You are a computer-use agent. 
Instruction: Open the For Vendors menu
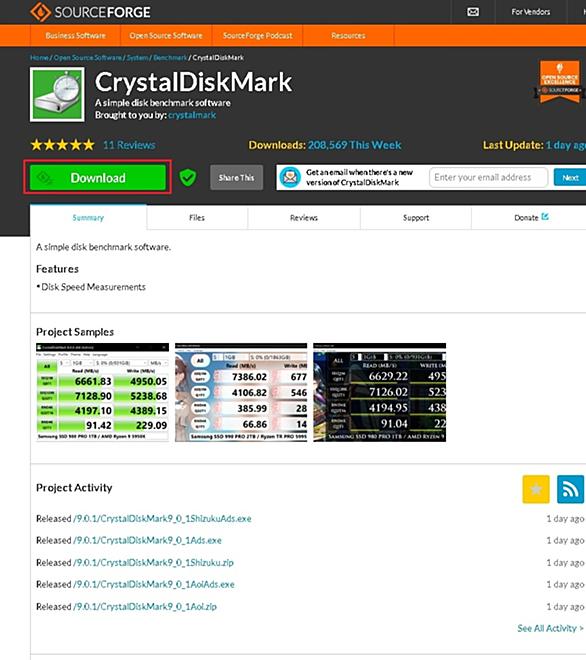(530, 12)
